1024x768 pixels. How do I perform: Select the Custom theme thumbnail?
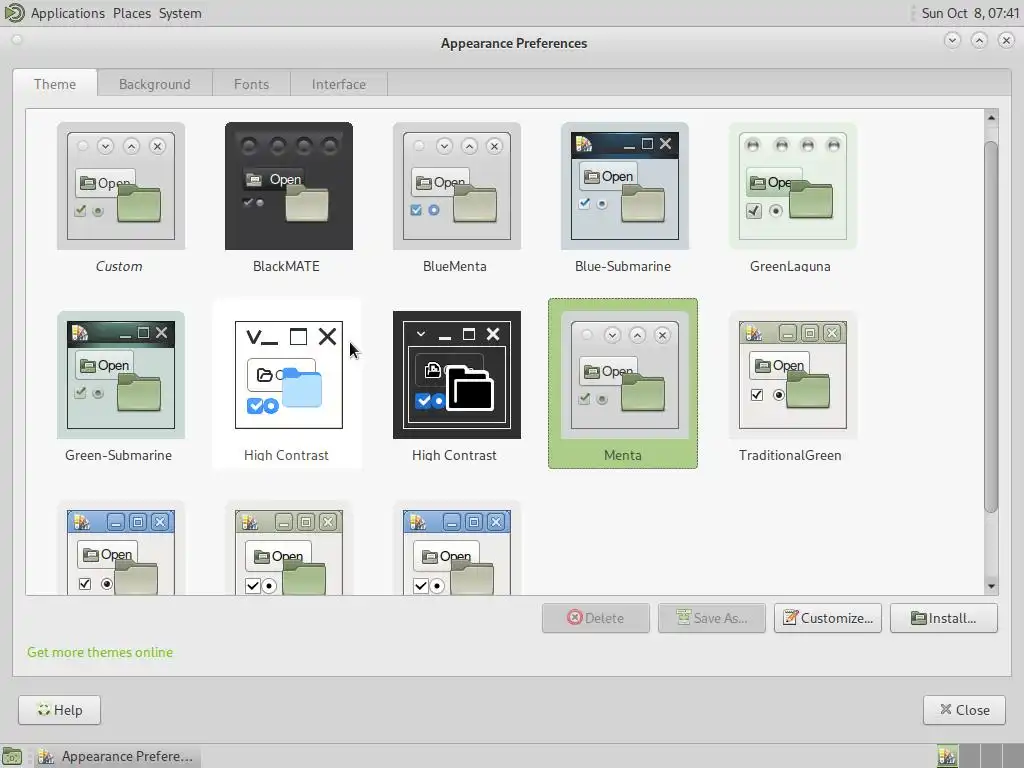[x=121, y=186]
